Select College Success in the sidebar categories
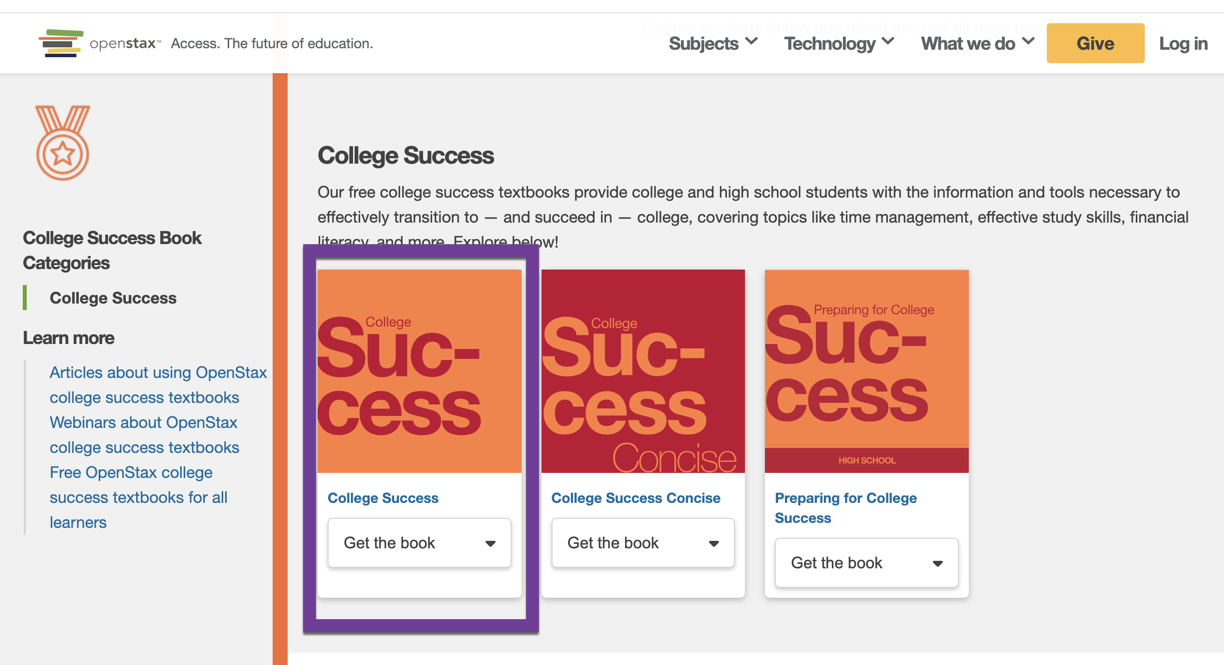Viewport: 1224px width, 665px height. 111,297
